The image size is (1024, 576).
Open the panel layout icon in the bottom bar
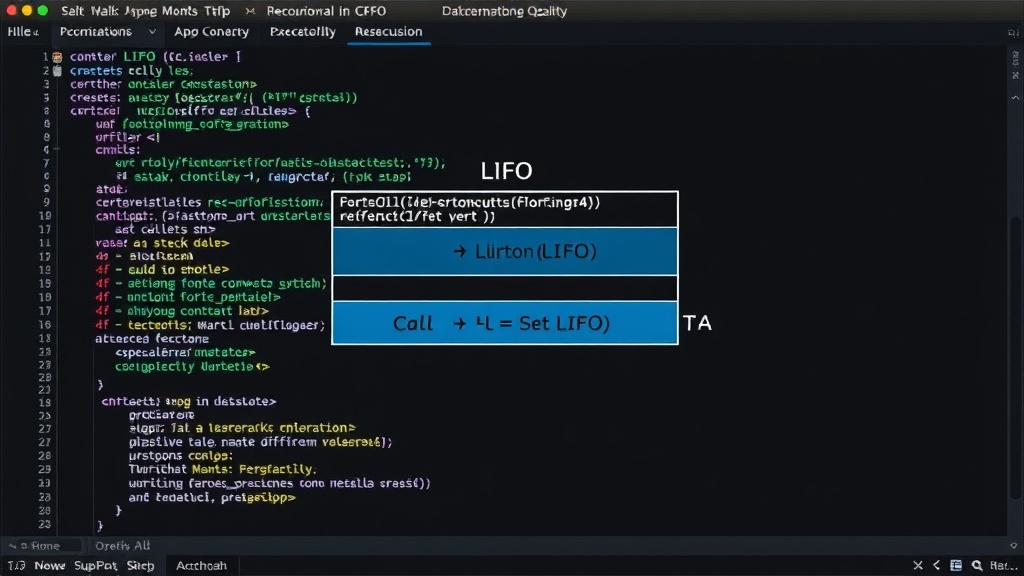coord(956,566)
